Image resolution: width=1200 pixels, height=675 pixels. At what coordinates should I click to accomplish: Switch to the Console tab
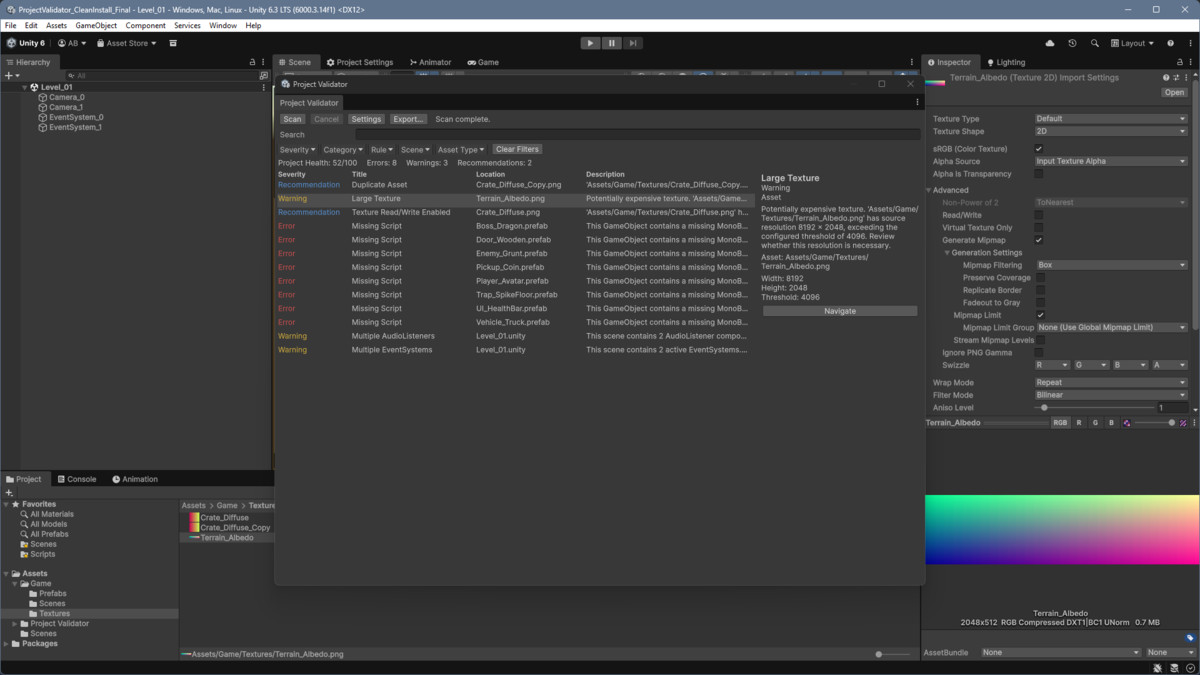point(76,479)
